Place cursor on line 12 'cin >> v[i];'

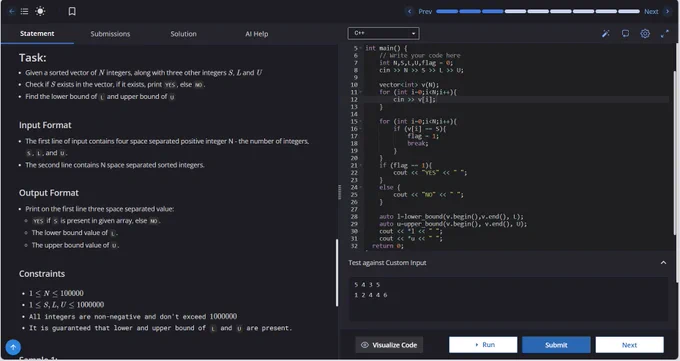pos(414,99)
